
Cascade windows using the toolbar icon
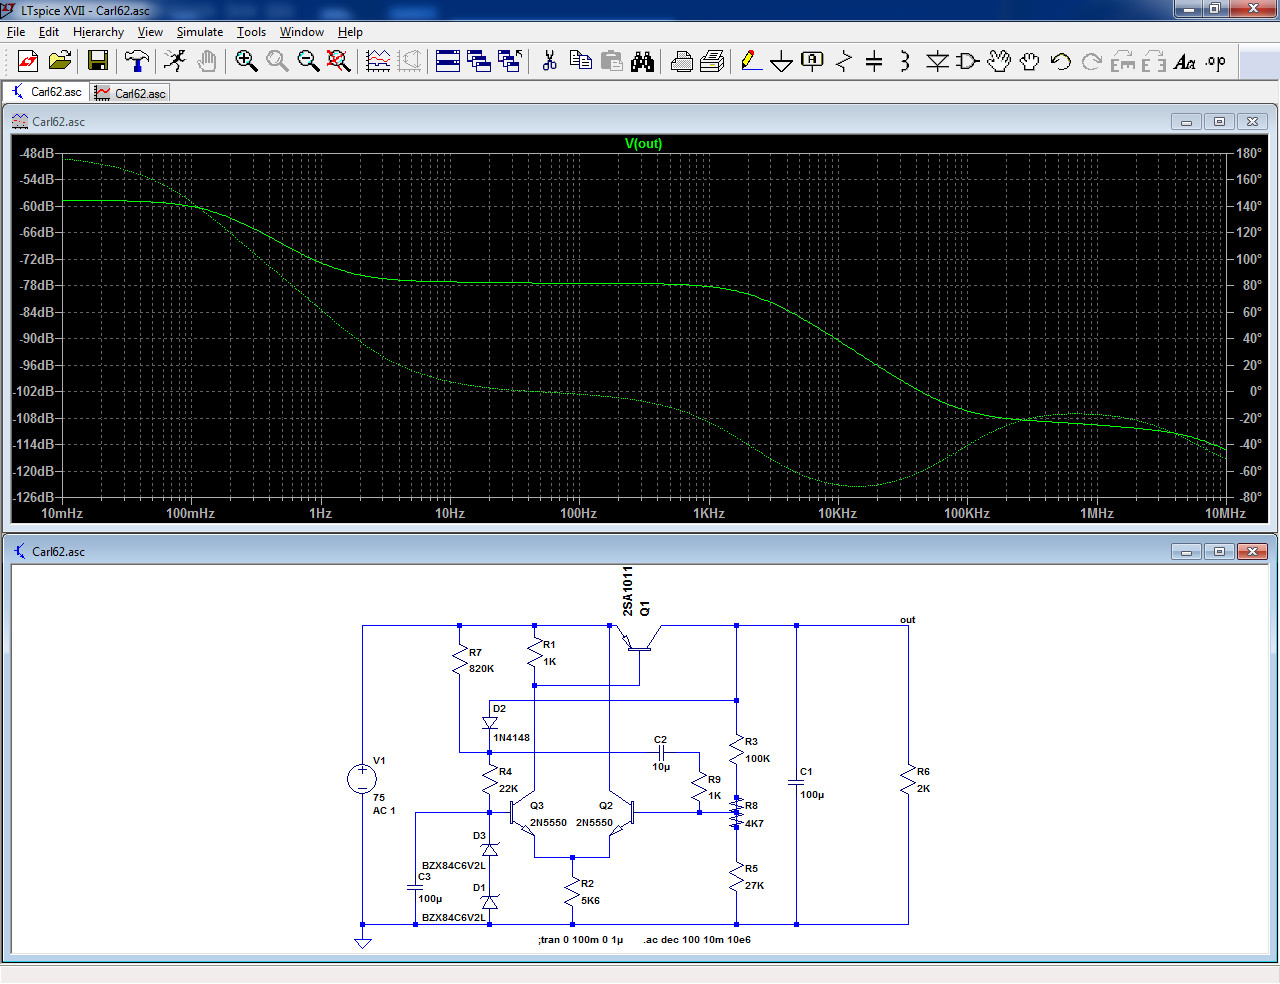(x=479, y=62)
